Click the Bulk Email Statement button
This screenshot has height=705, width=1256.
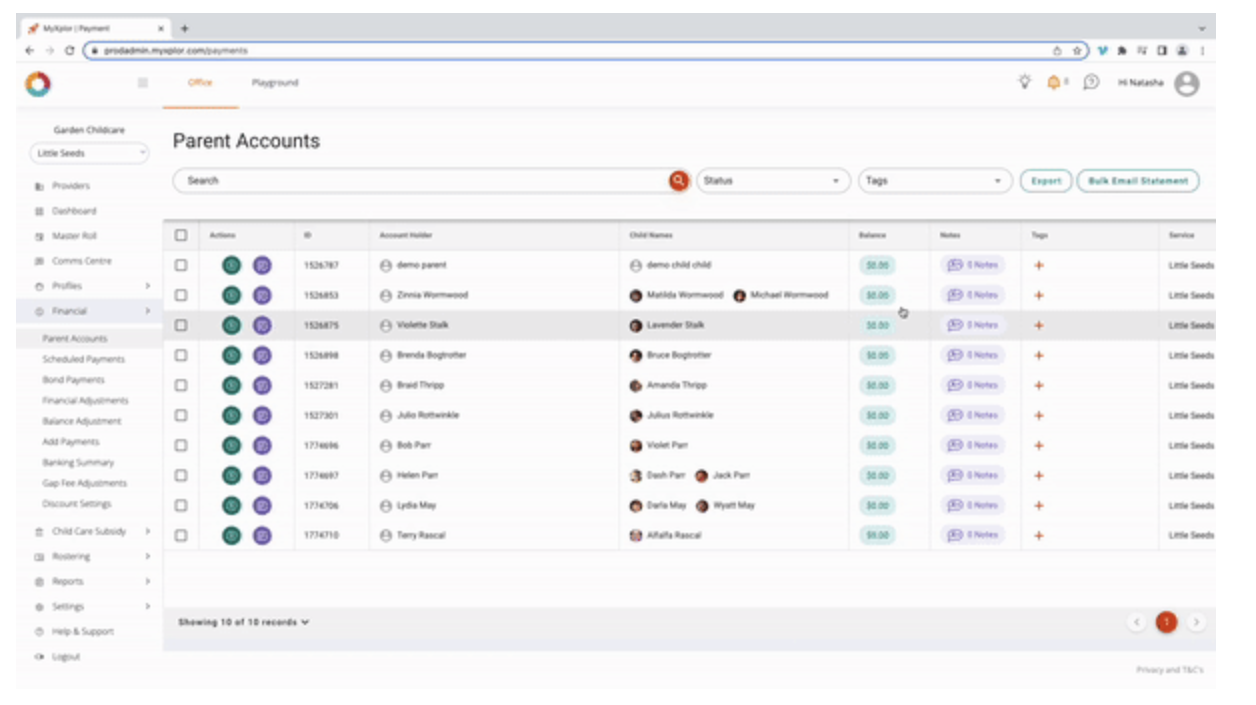(x=1138, y=181)
